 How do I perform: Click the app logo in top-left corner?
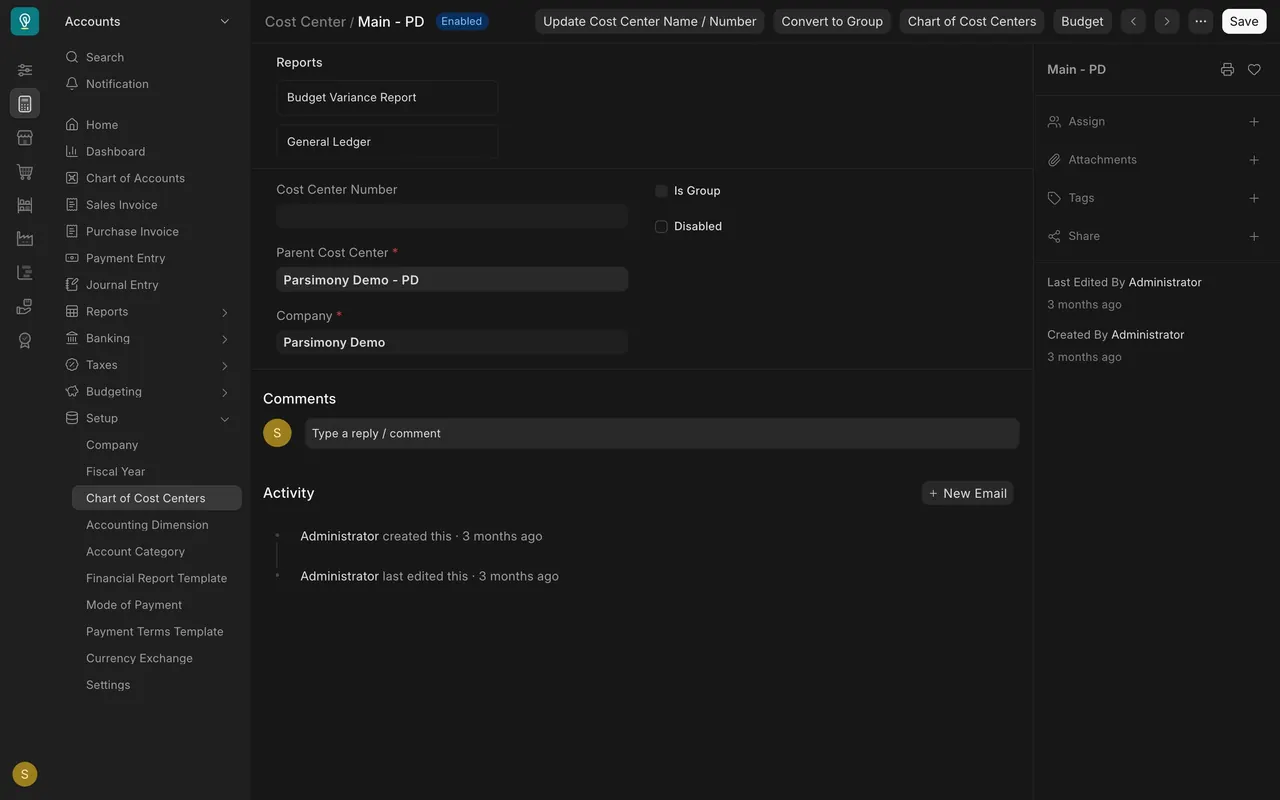click(x=25, y=21)
